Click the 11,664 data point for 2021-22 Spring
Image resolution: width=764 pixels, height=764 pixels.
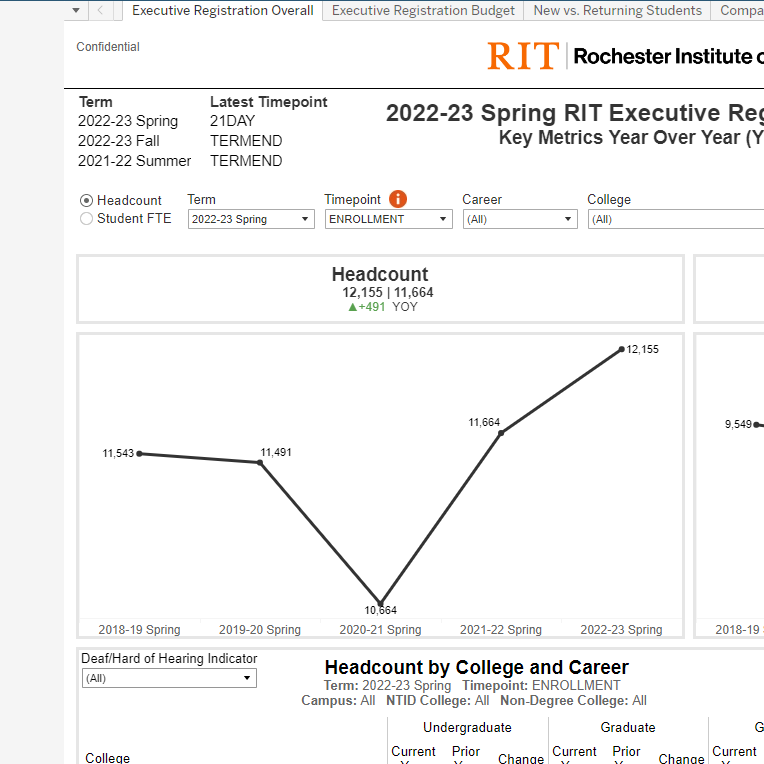coord(501,432)
